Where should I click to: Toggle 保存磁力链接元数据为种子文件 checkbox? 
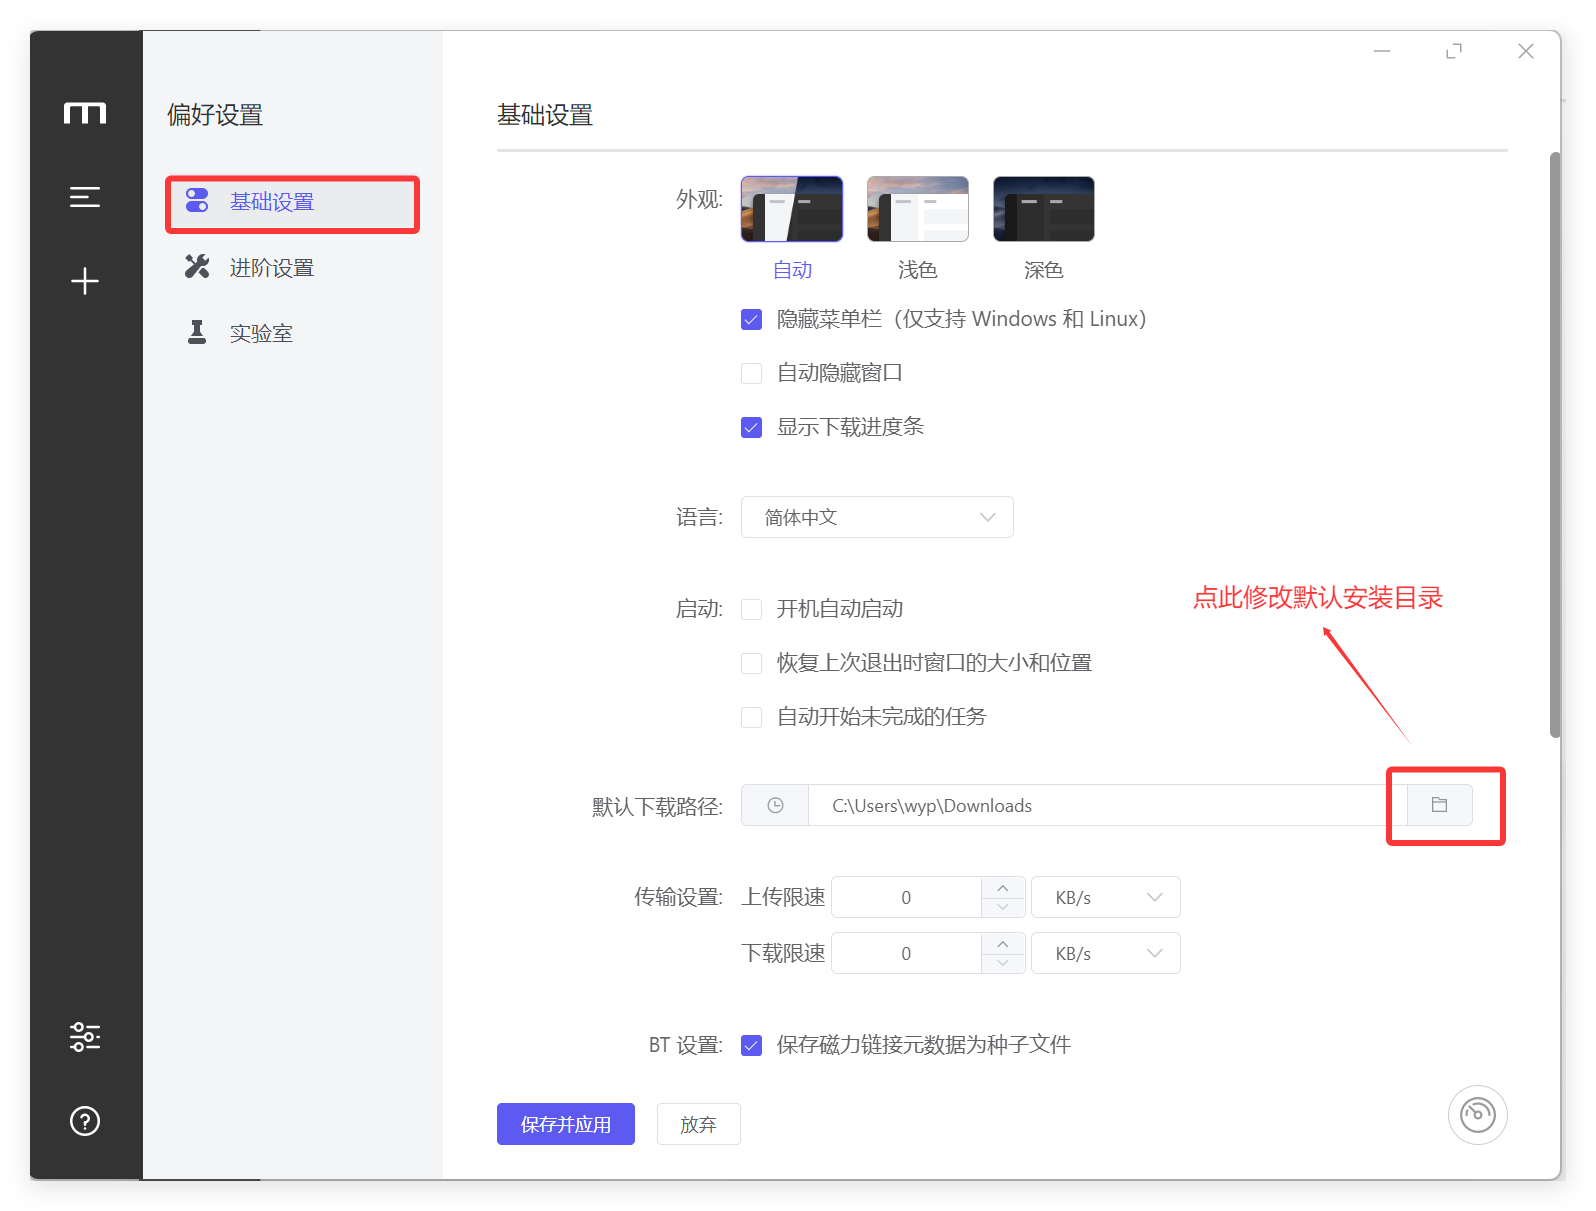[752, 1046]
